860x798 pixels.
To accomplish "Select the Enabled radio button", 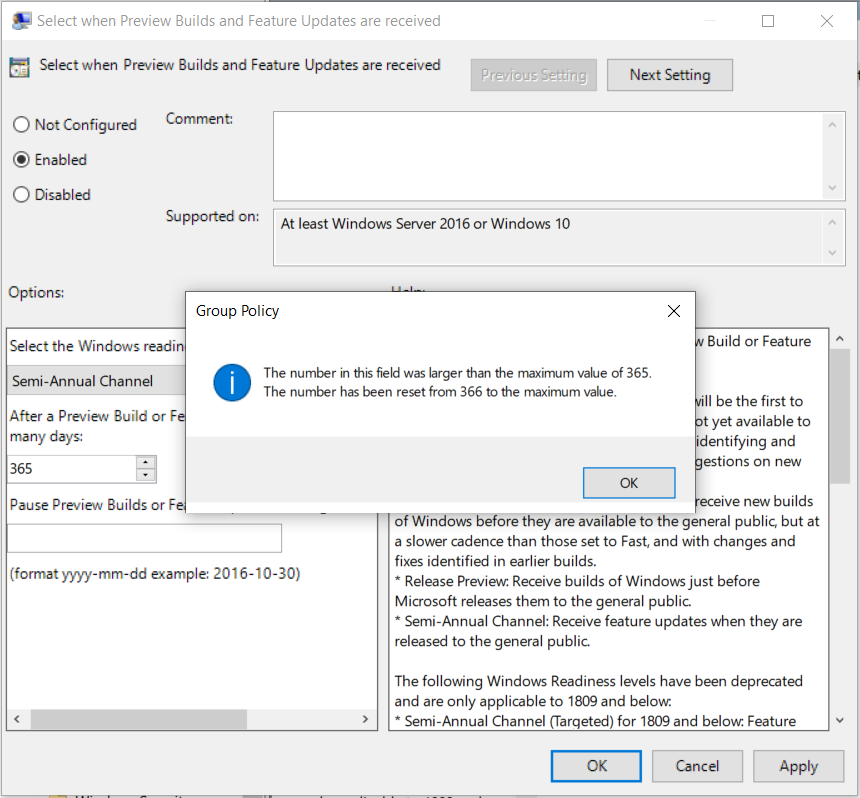I will (21, 160).
